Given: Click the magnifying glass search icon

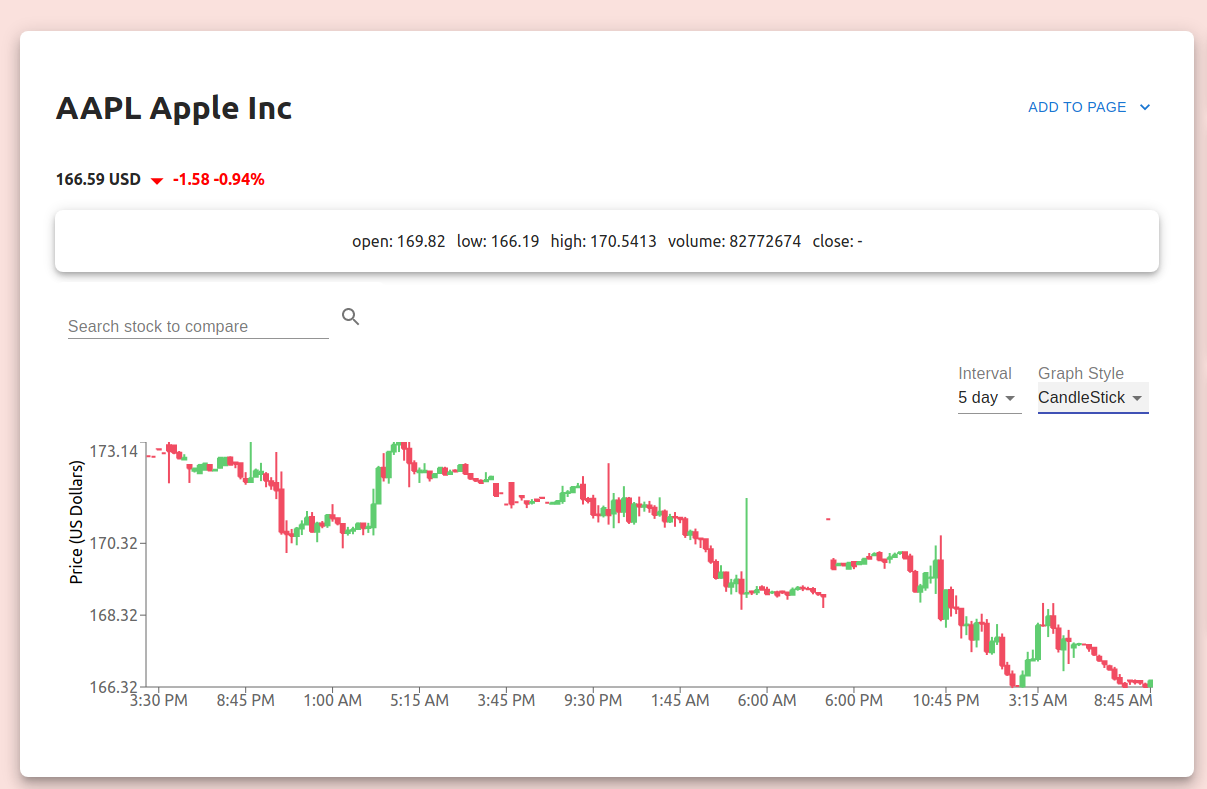Looking at the screenshot, I should [x=350, y=317].
